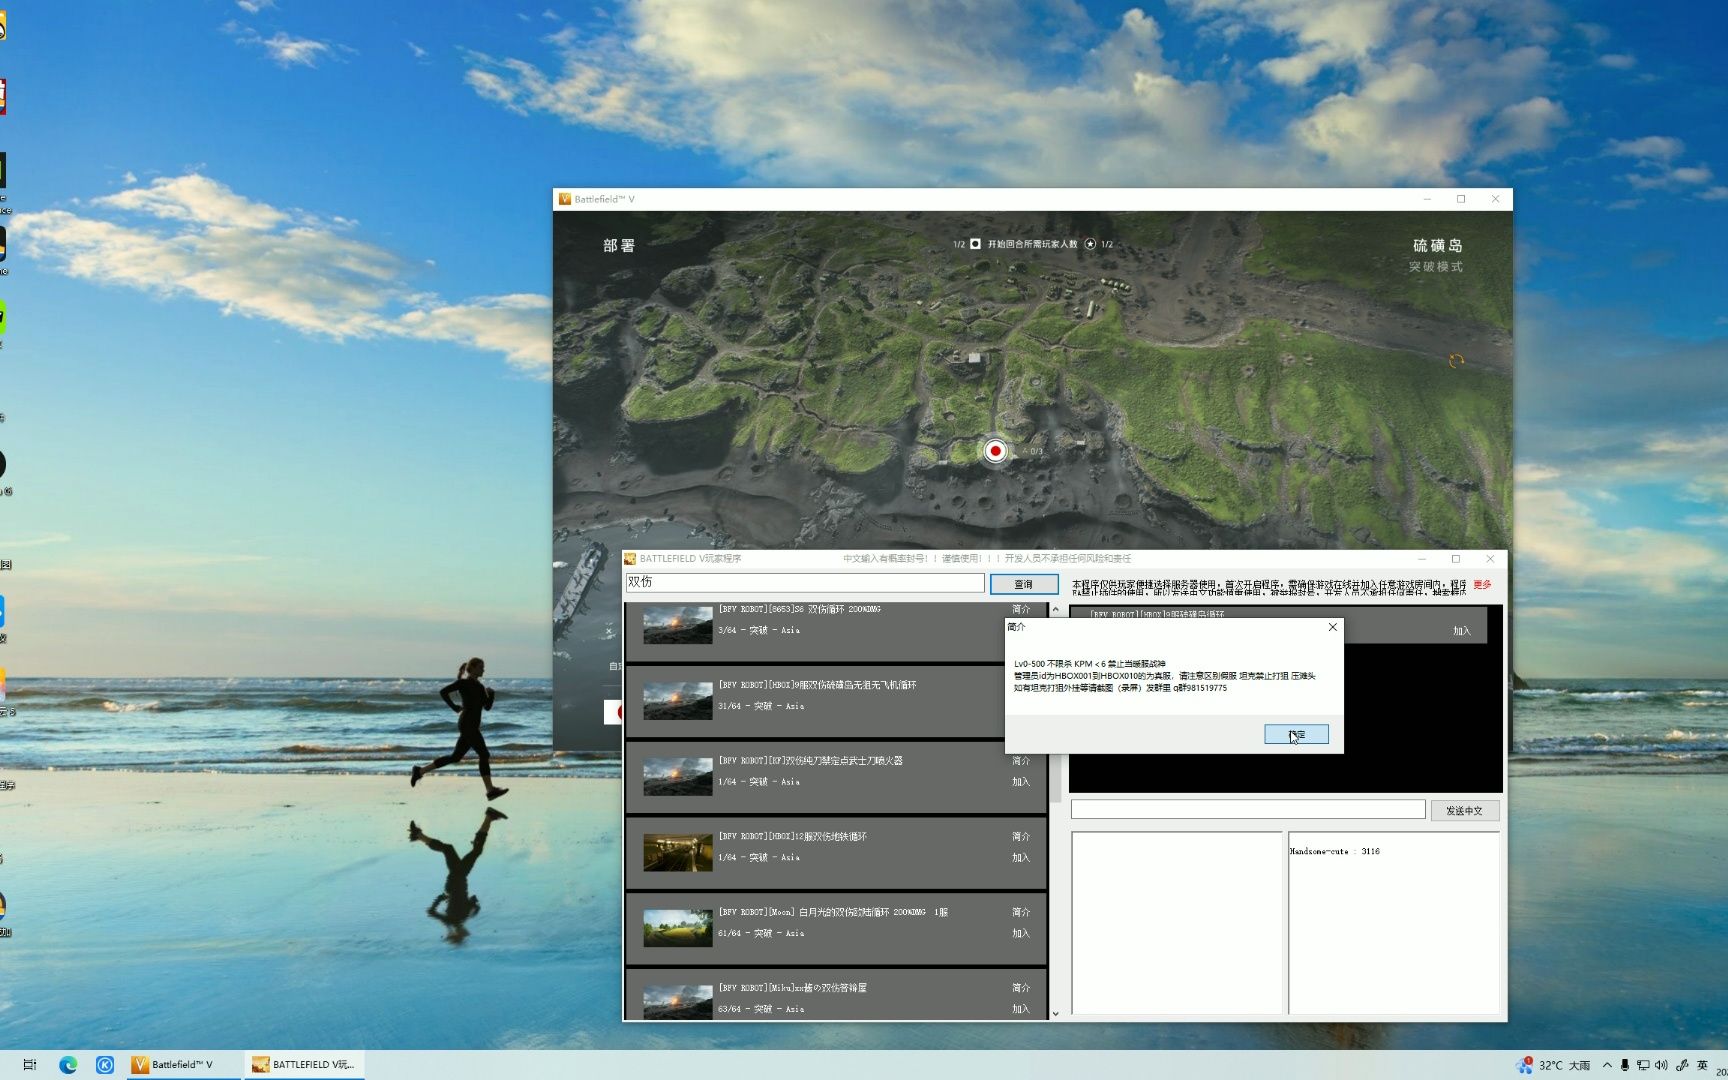Minimize the Battlefield V game window
Image resolution: width=1728 pixels, height=1080 pixels.
[1427, 199]
